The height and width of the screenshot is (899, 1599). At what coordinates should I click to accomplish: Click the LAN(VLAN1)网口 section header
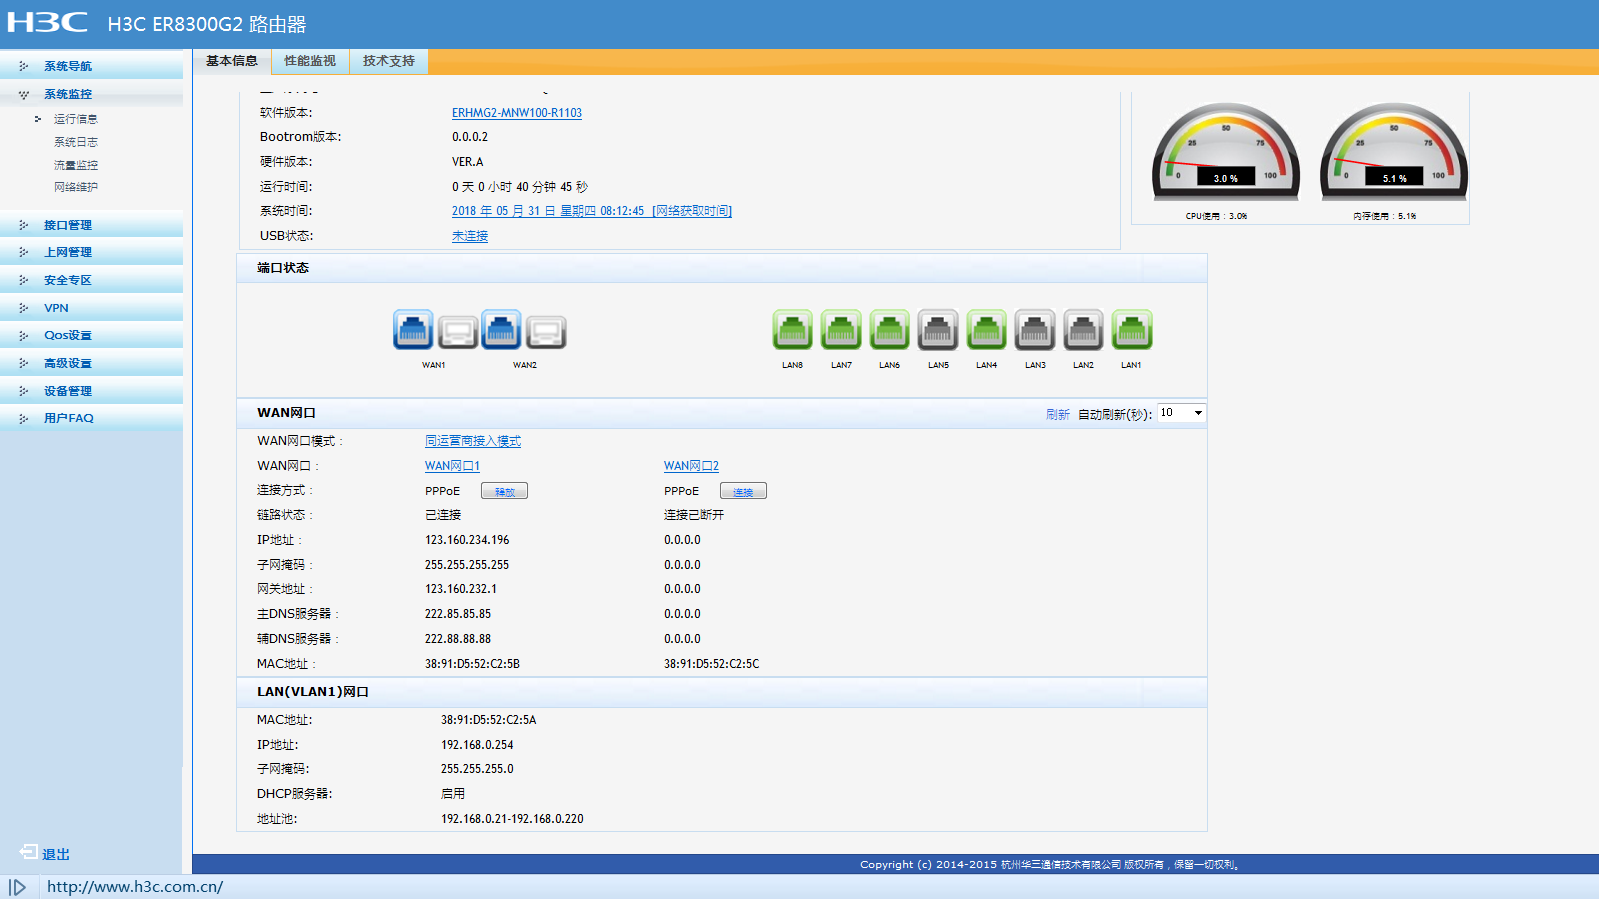(x=722, y=692)
